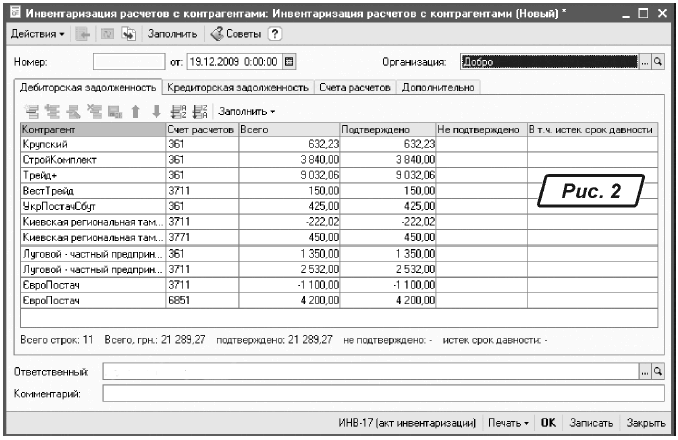Click the add row icon in table toolbar
The height and width of the screenshot is (440, 678).
click(x=33, y=110)
